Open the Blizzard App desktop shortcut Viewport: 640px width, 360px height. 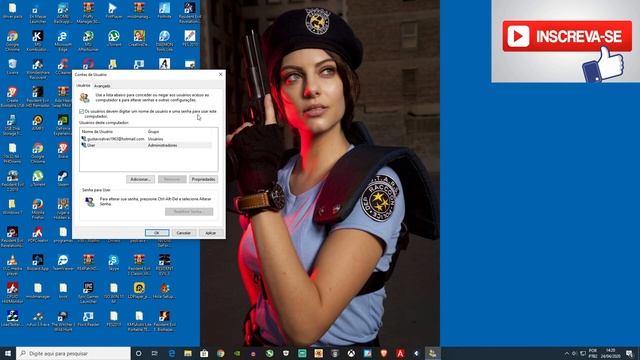(38, 262)
